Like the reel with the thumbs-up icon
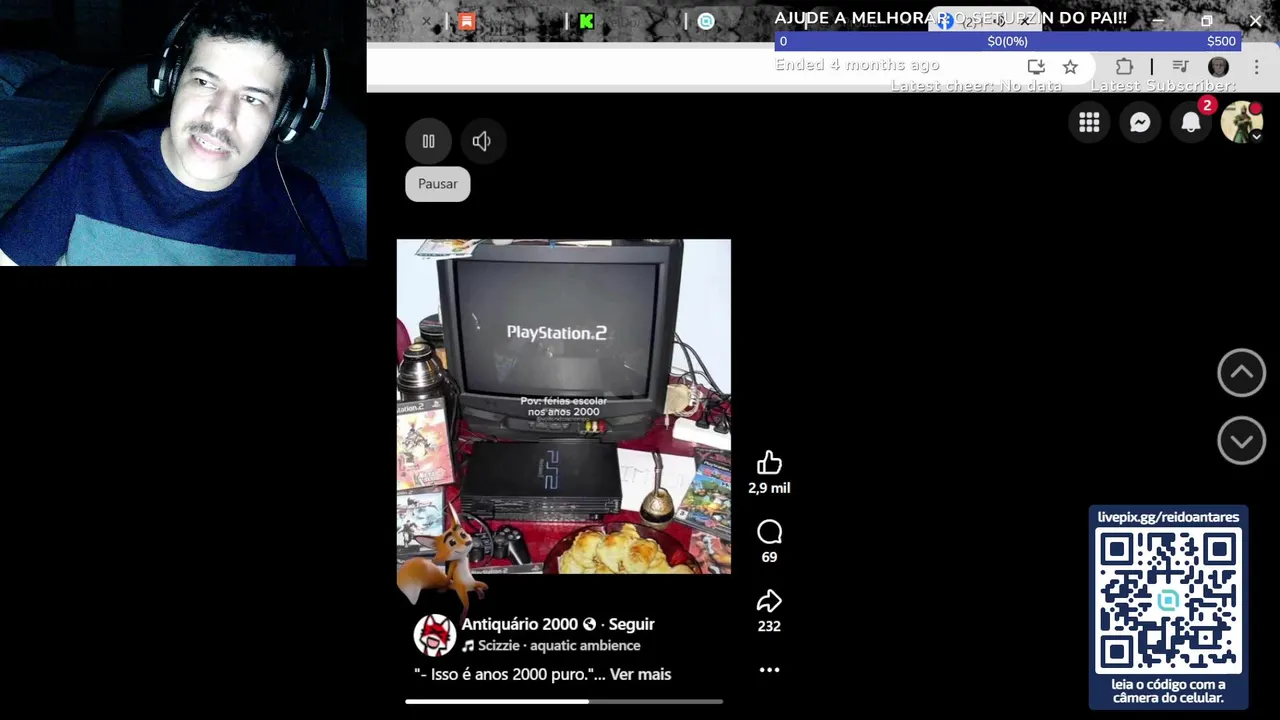 point(769,462)
